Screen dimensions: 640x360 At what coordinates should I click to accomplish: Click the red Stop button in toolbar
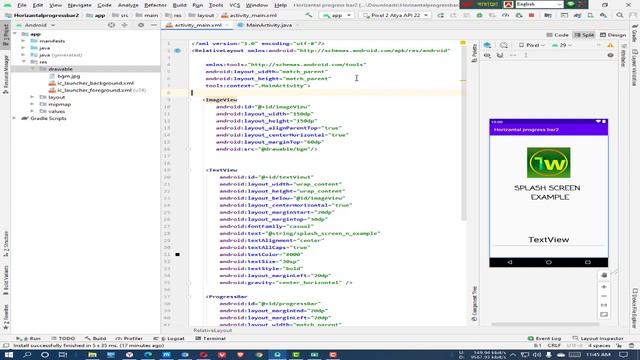pyautogui.click(x=531, y=15)
